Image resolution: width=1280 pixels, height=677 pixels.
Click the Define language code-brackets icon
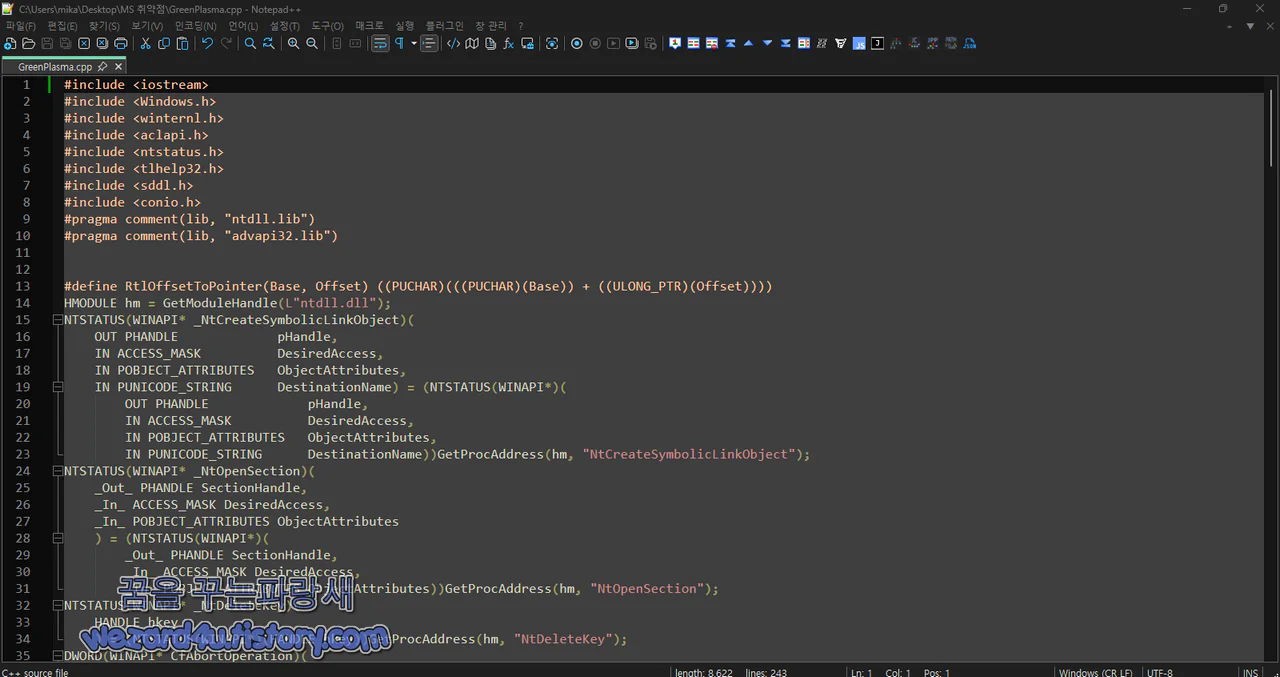[x=453, y=44]
